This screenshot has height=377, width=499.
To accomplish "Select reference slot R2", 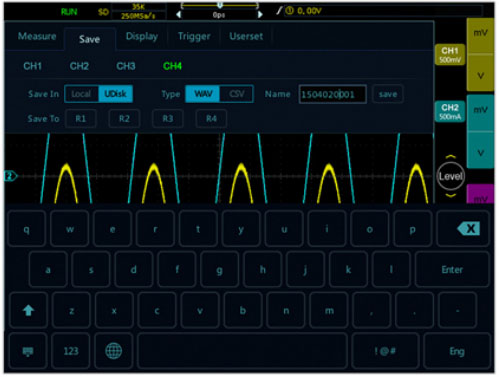I will [124, 119].
